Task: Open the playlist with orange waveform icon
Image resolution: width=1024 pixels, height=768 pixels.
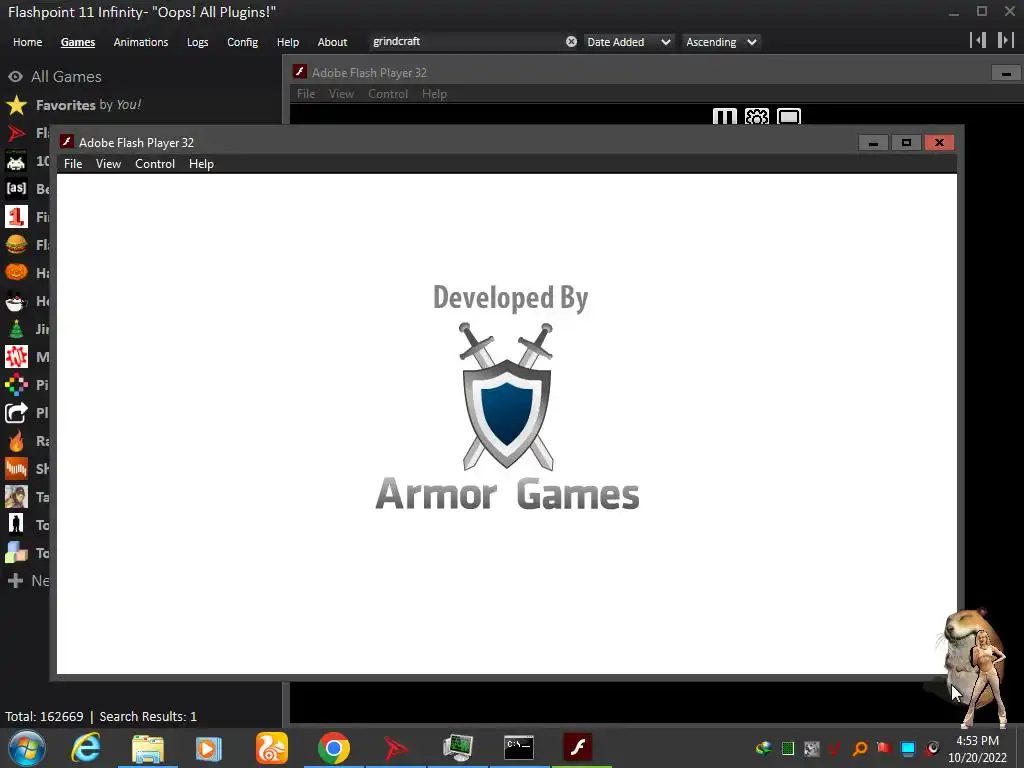Action: point(16,469)
